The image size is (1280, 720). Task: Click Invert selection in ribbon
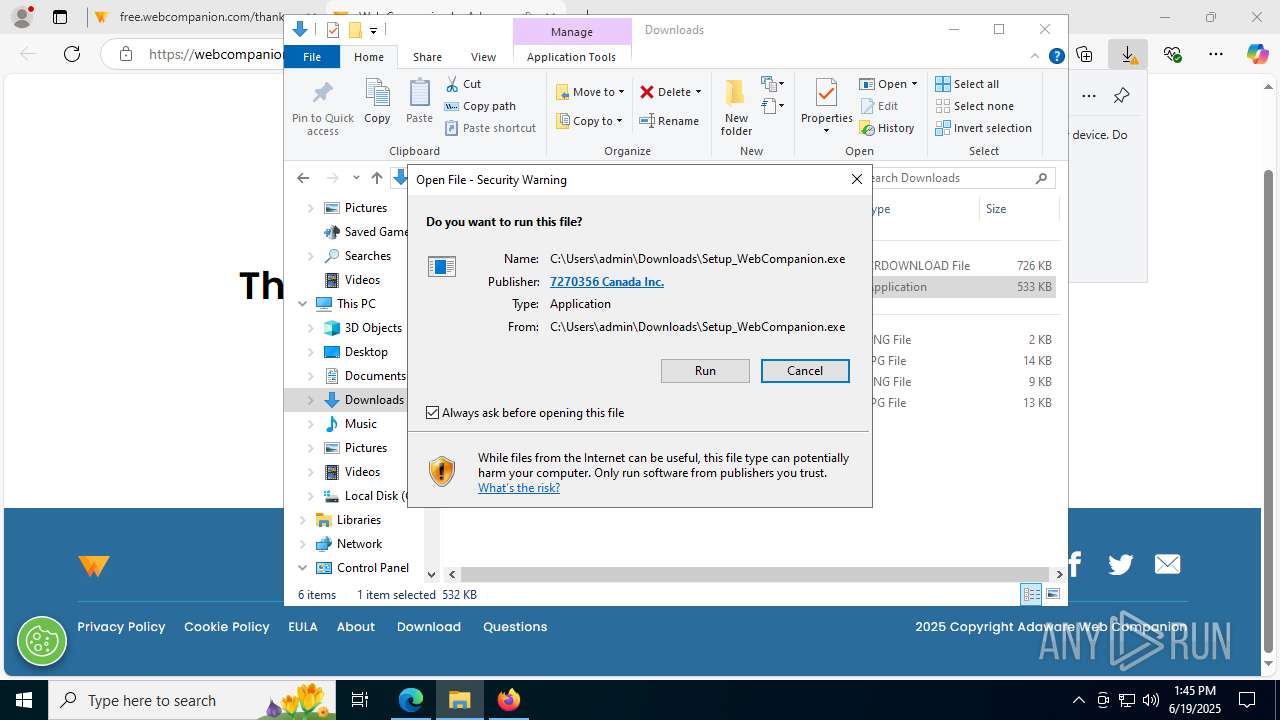[984, 128]
